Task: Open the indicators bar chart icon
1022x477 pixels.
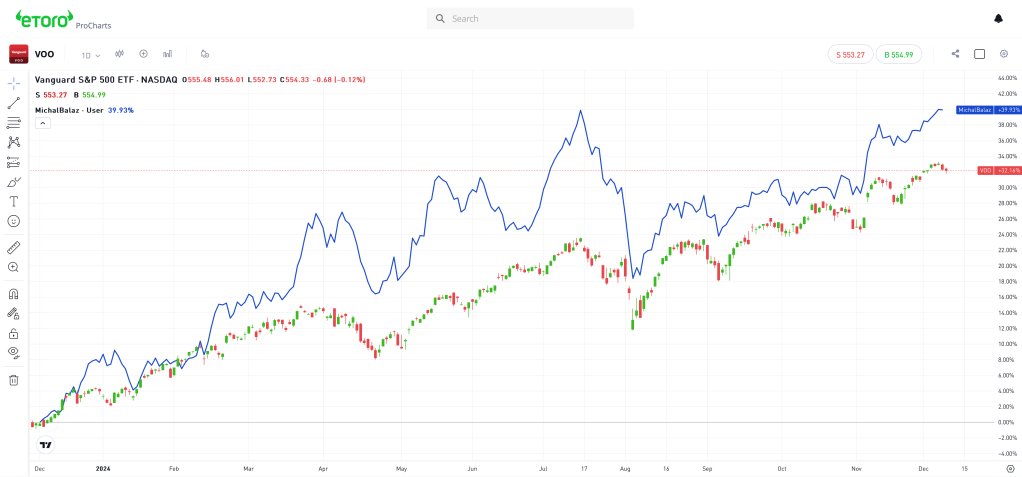Action: 168,54
